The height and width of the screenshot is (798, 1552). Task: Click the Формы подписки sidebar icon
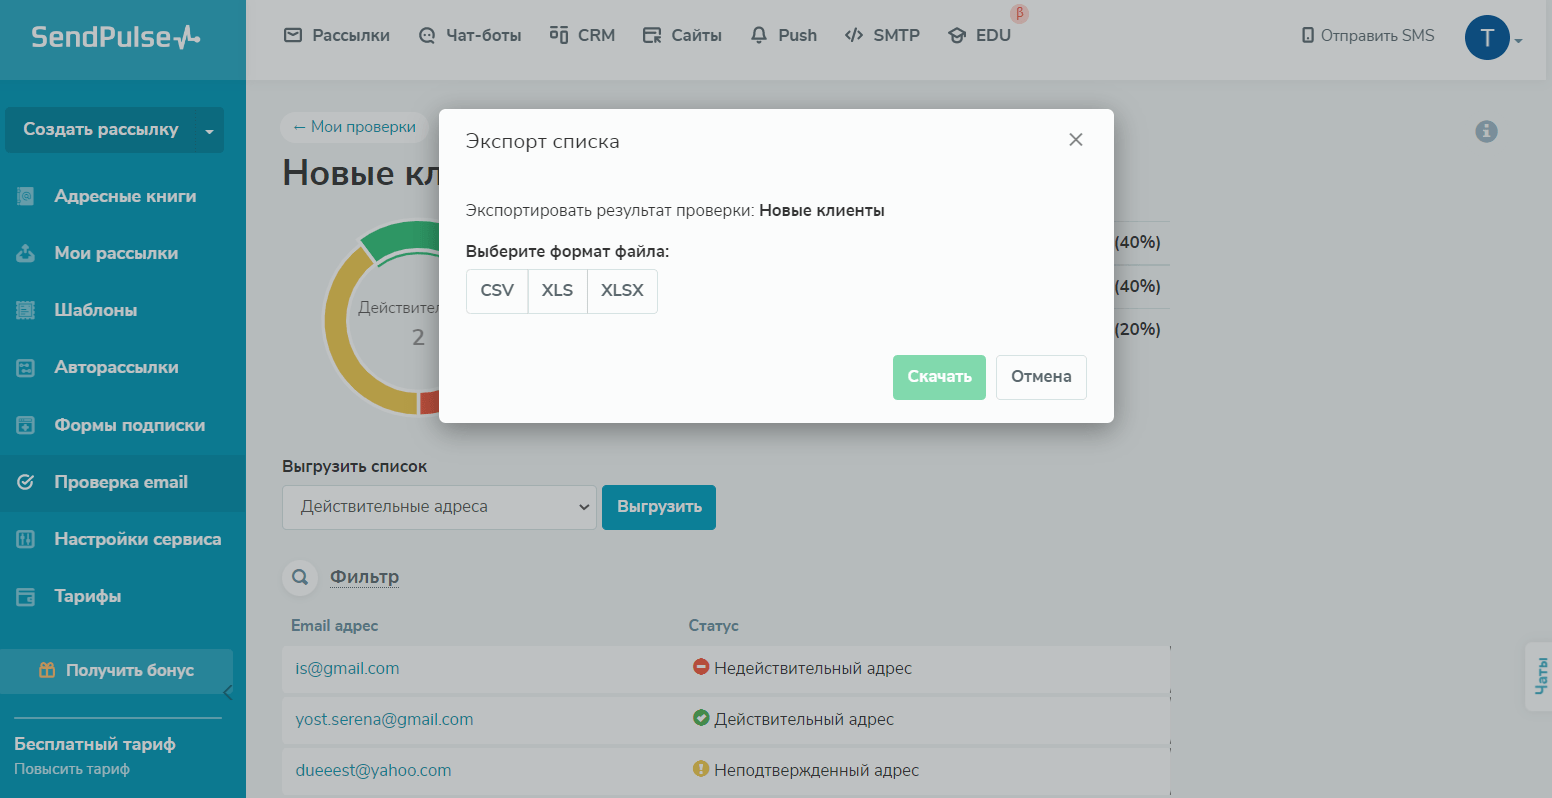26,425
